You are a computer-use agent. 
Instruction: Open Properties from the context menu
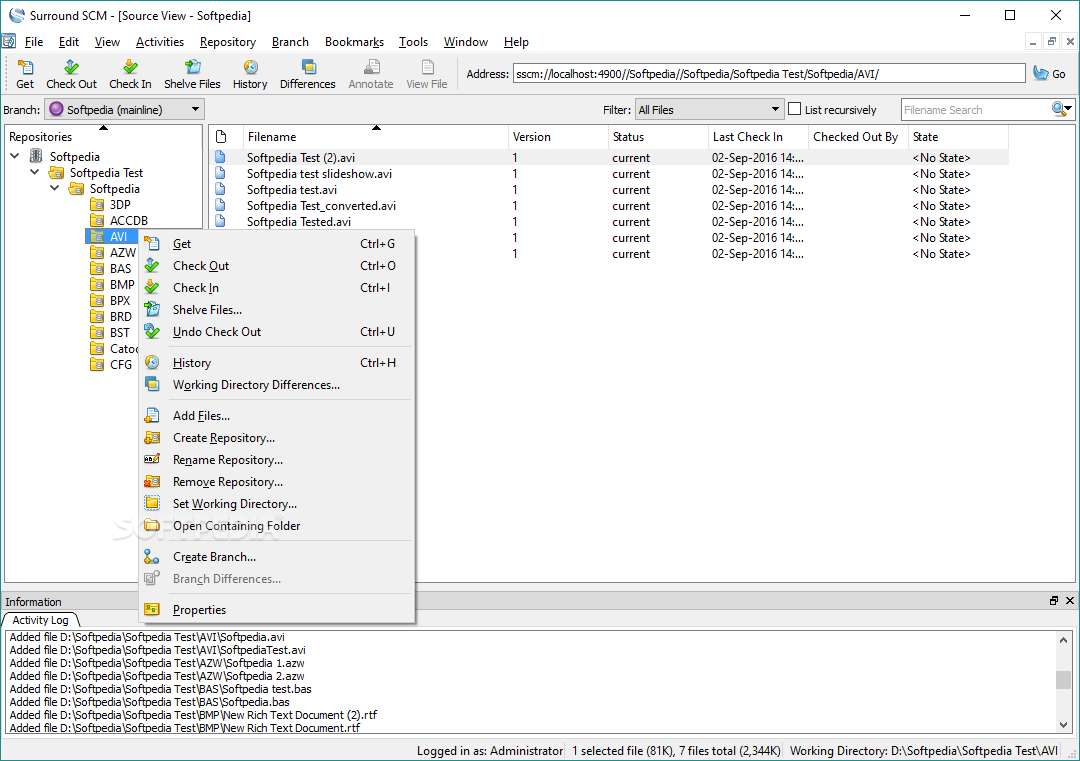coord(277,610)
